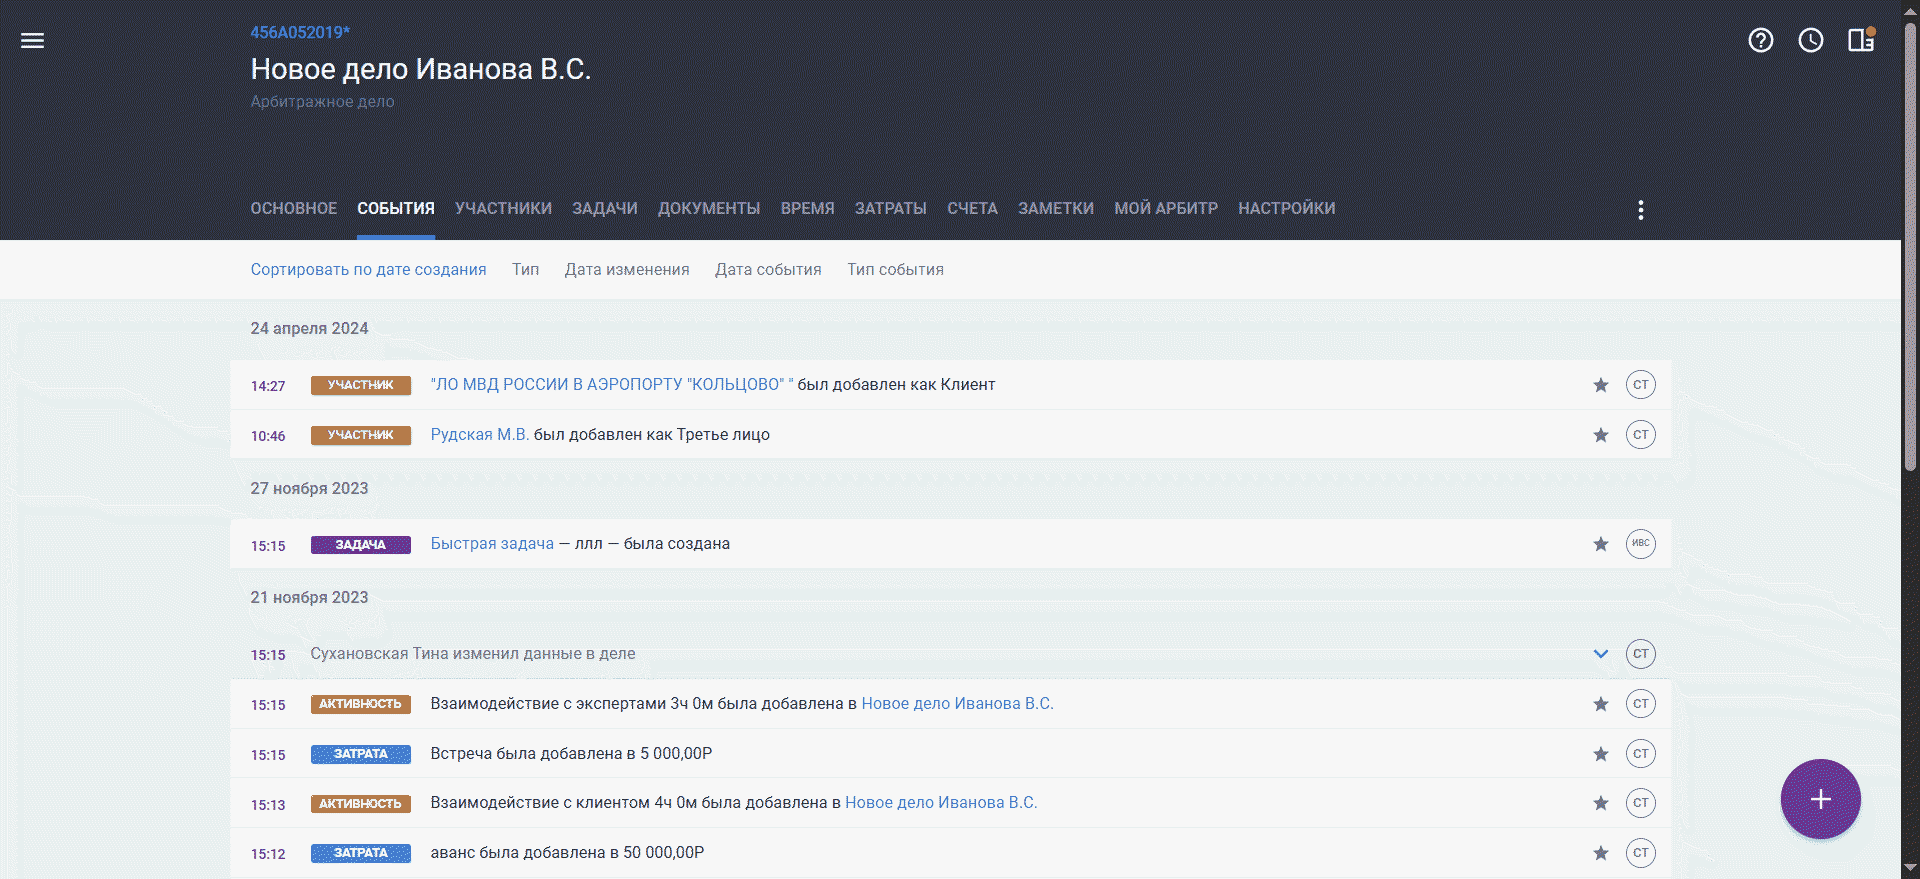This screenshot has height=879, width=1920.
Task: Click the СТ avatar on the Рудская row
Action: 1640,435
